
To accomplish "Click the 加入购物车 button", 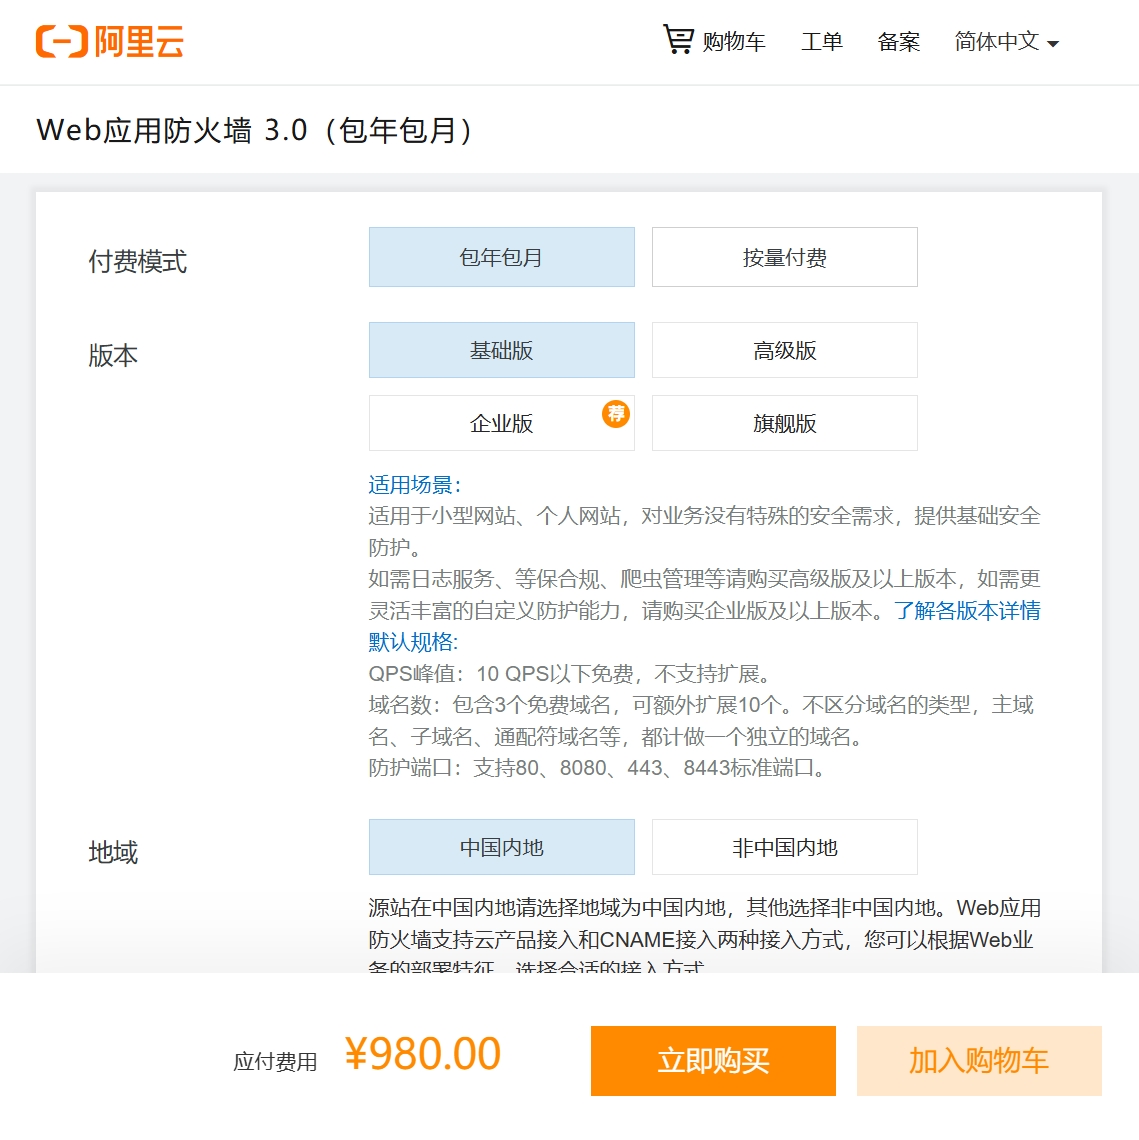I will [979, 1061].
